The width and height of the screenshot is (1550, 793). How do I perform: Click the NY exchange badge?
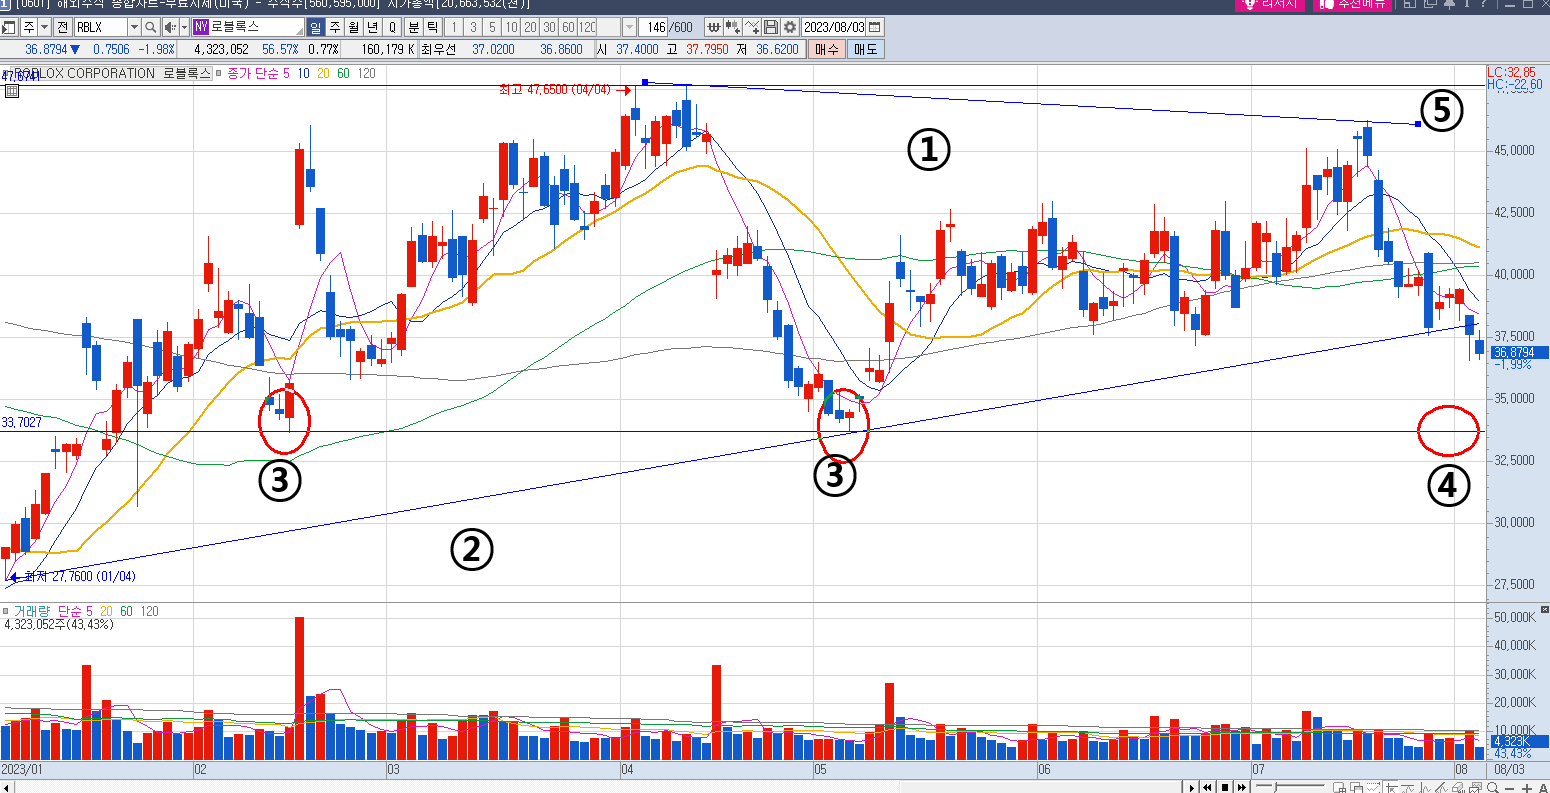[201, 27]
